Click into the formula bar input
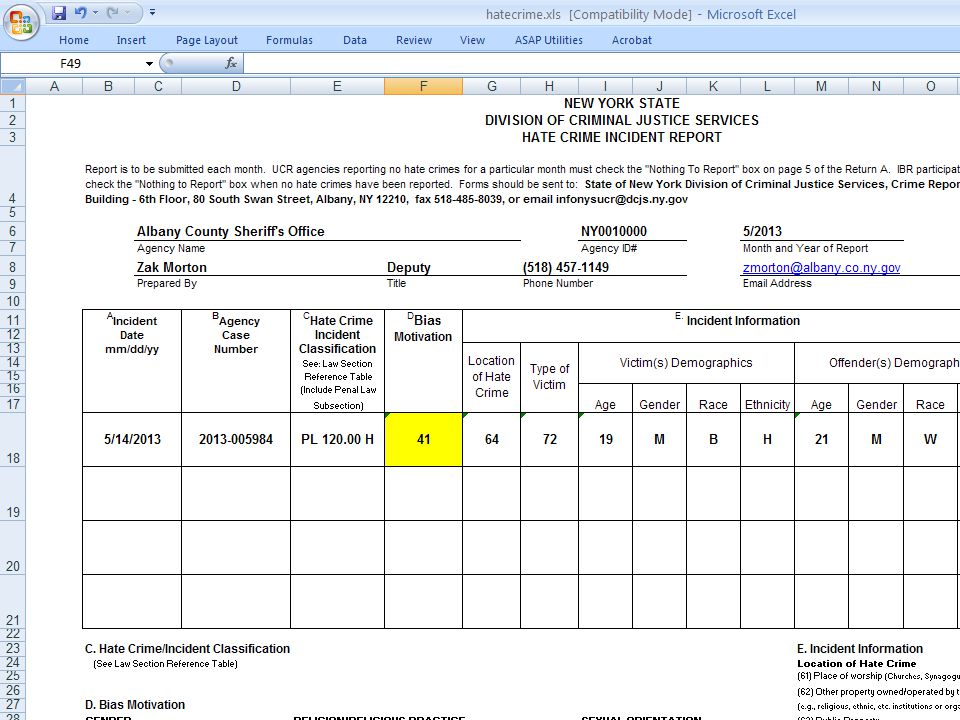 [x=601, y=63]
